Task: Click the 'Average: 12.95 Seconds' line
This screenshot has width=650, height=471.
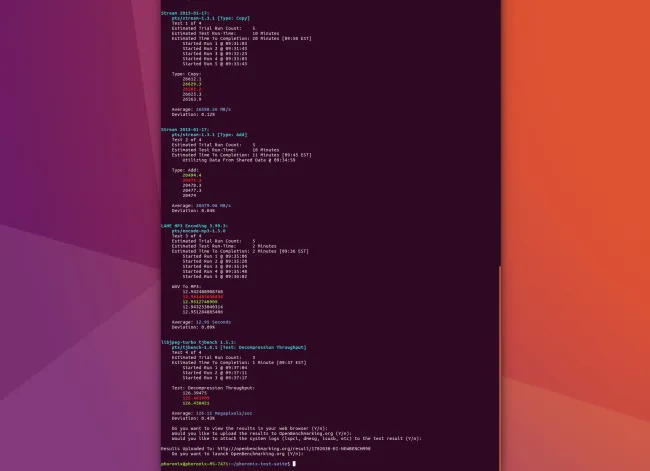Action: (201, 322)
